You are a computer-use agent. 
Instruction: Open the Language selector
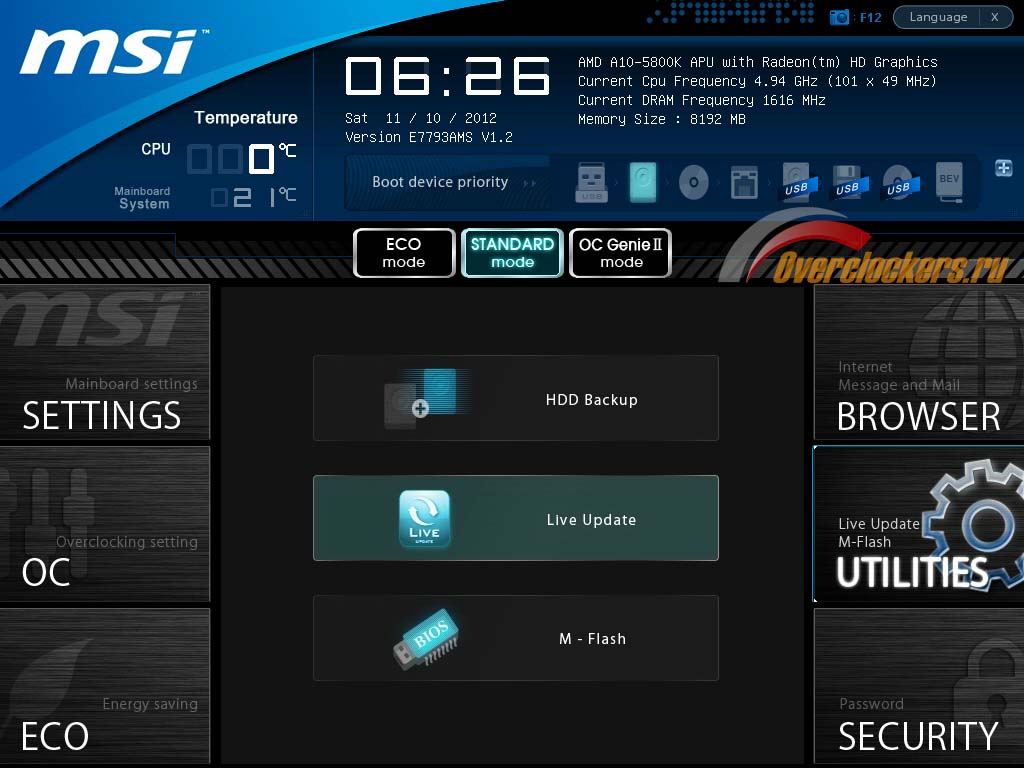(938, 17)
